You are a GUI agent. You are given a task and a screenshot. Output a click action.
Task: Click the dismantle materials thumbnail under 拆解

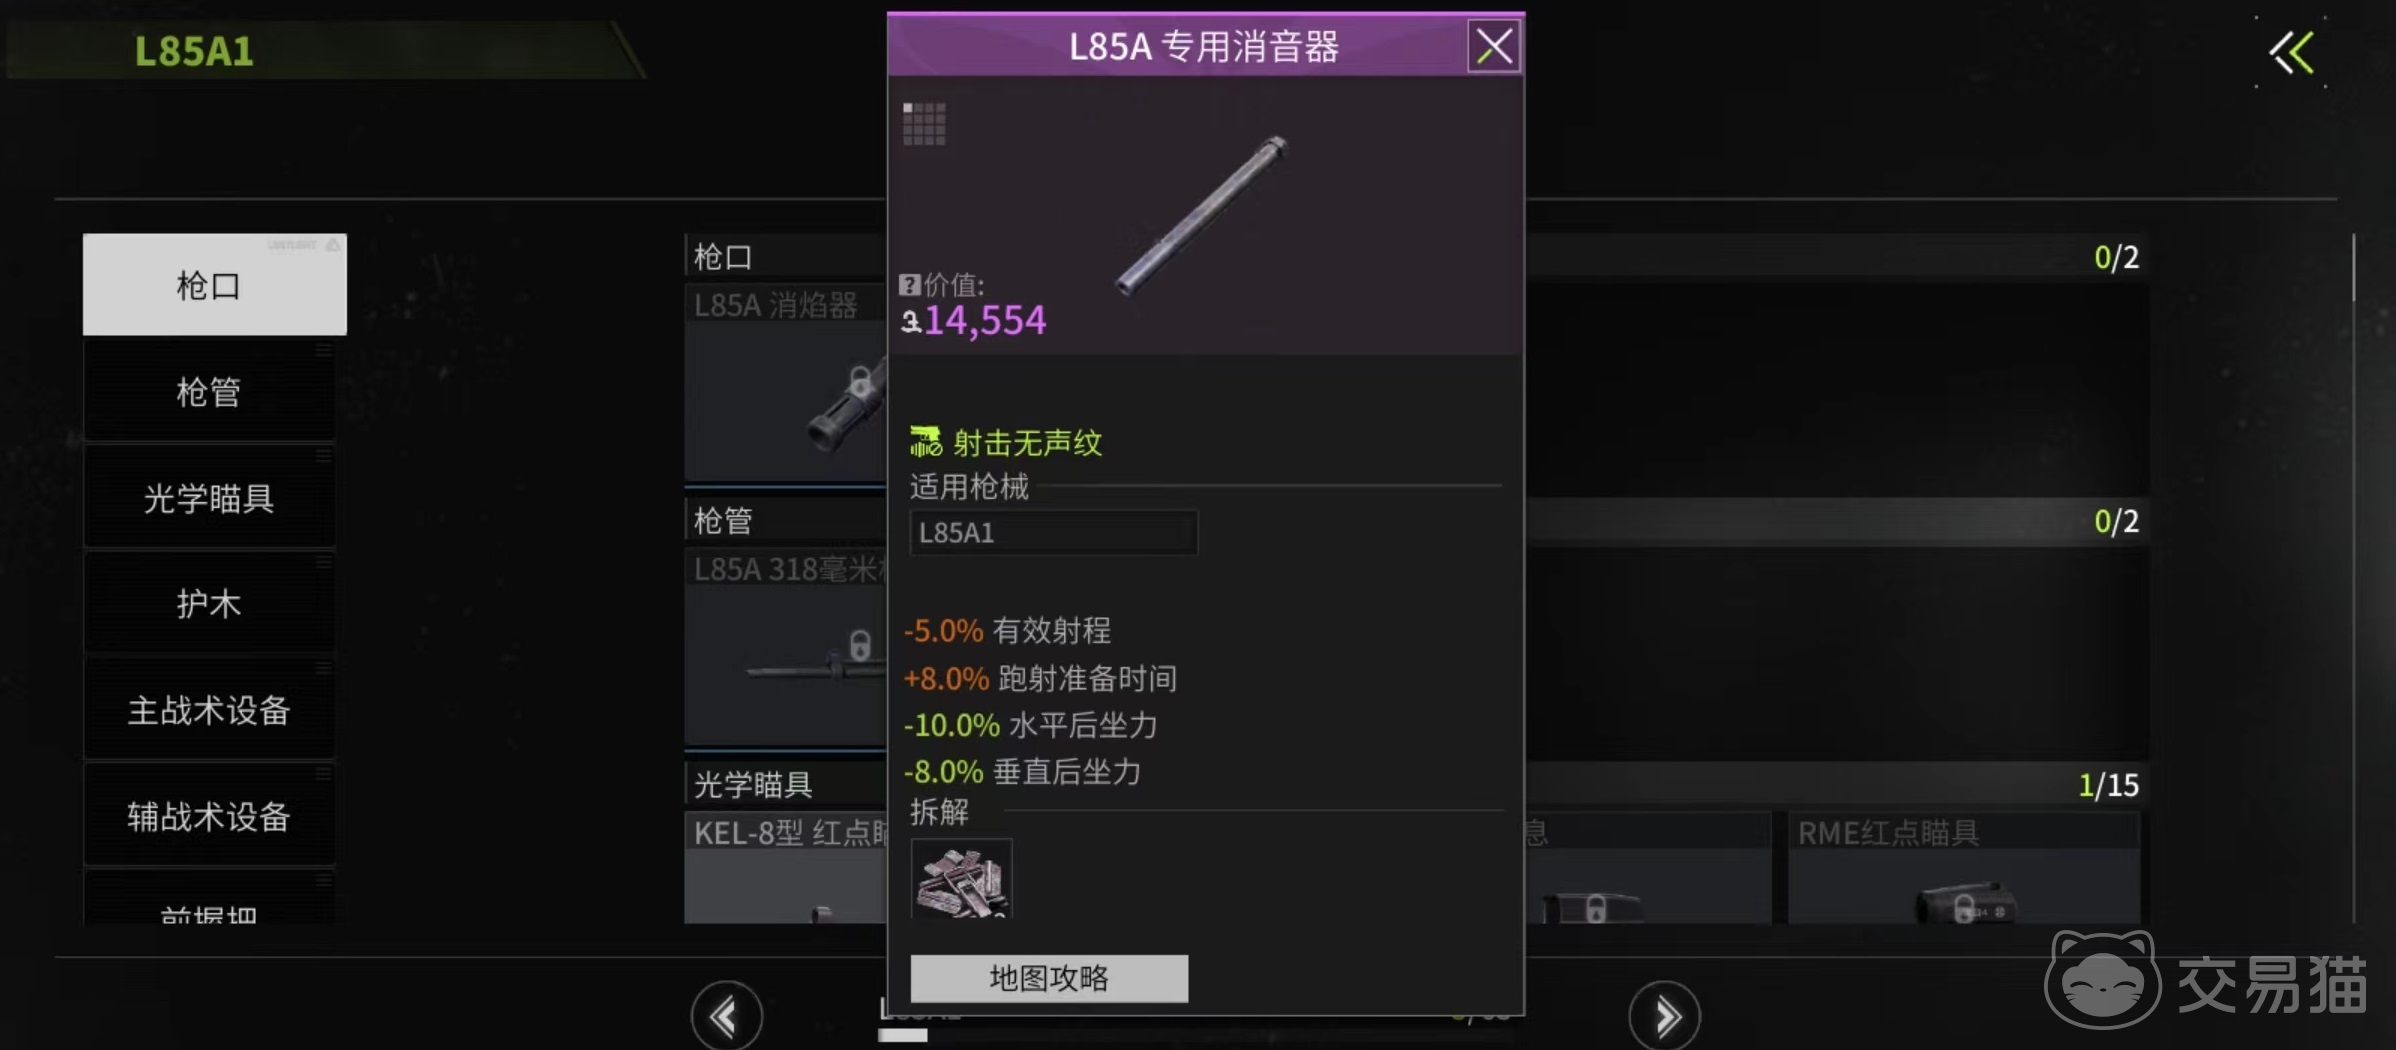pos(961,878)
